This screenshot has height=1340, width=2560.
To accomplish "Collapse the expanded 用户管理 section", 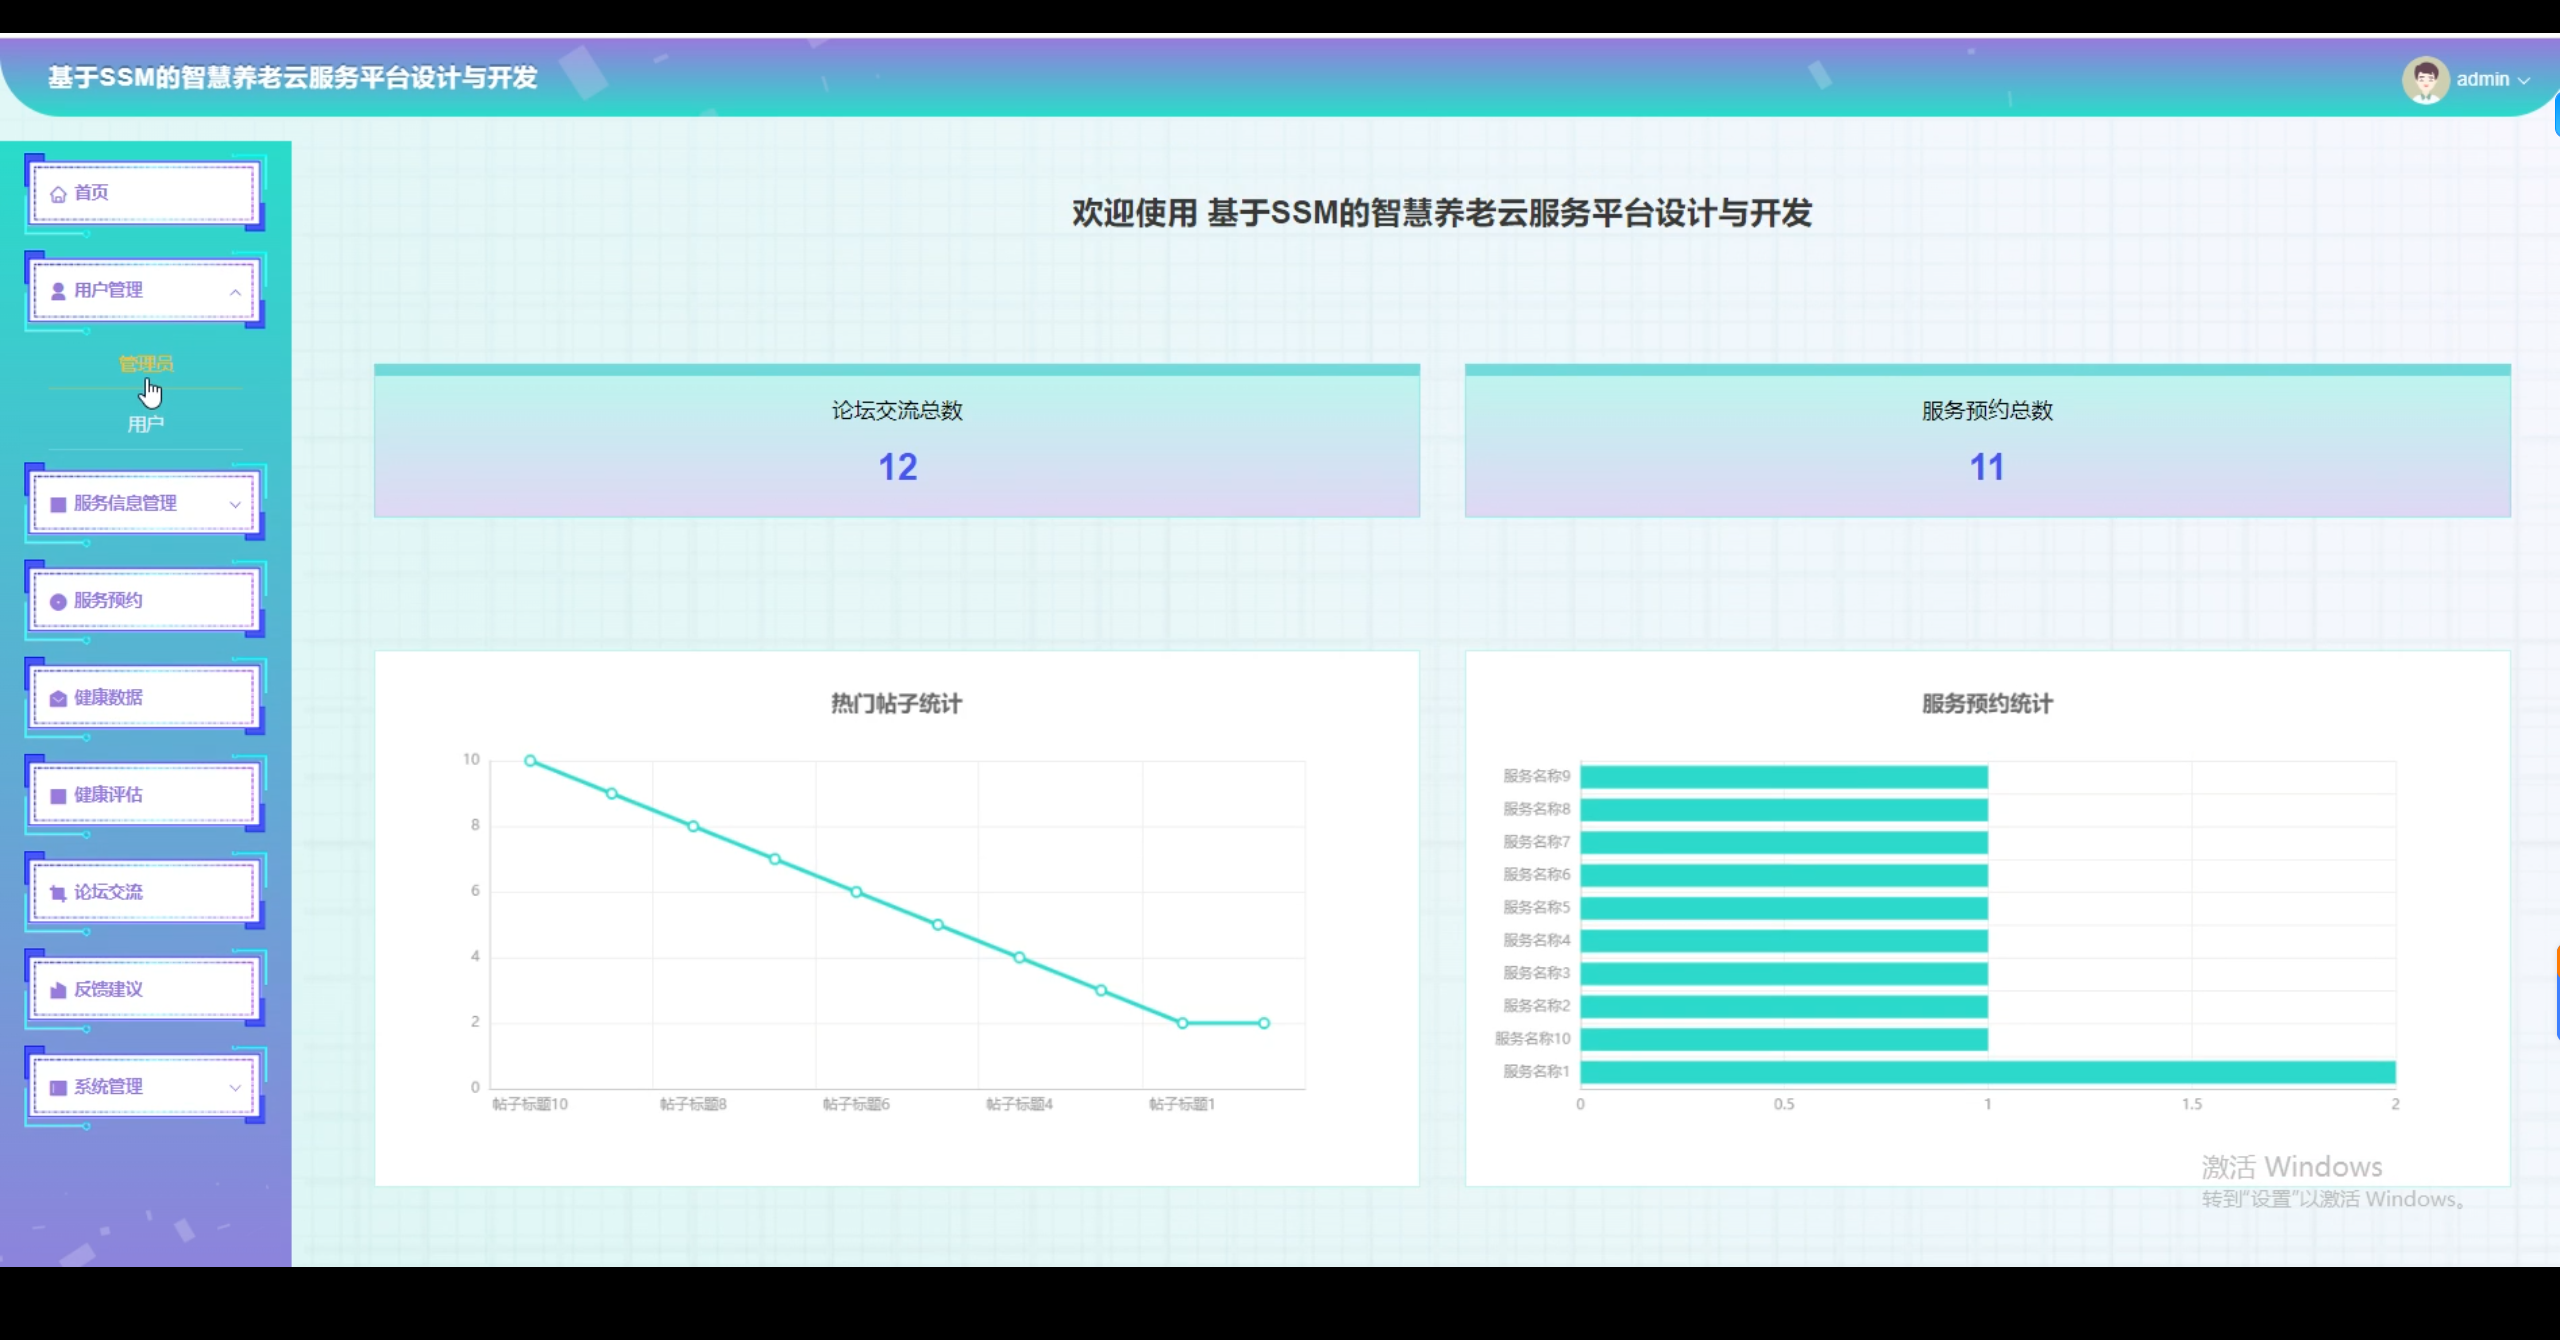I will (236, 290).
